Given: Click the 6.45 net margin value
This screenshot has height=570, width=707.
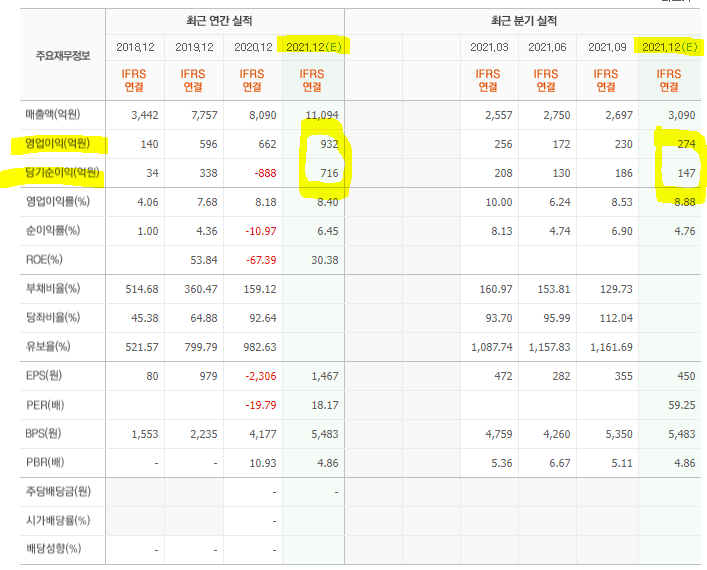Looking at the screenshot, I should pos(328,231).
